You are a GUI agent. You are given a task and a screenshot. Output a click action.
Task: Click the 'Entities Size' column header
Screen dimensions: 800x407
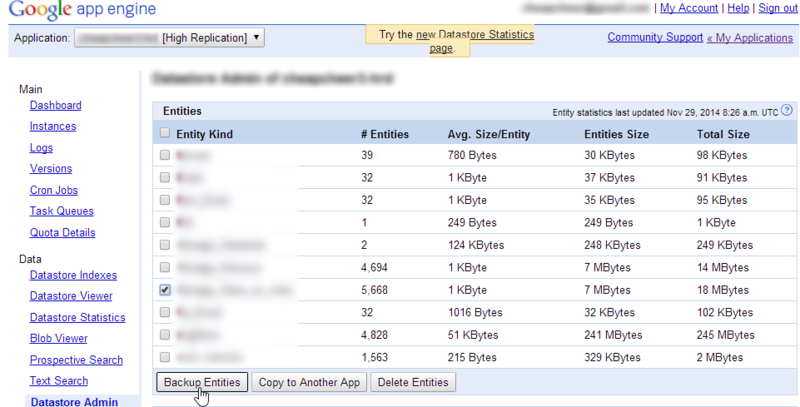pyautogui.click(x=616, y=134)
